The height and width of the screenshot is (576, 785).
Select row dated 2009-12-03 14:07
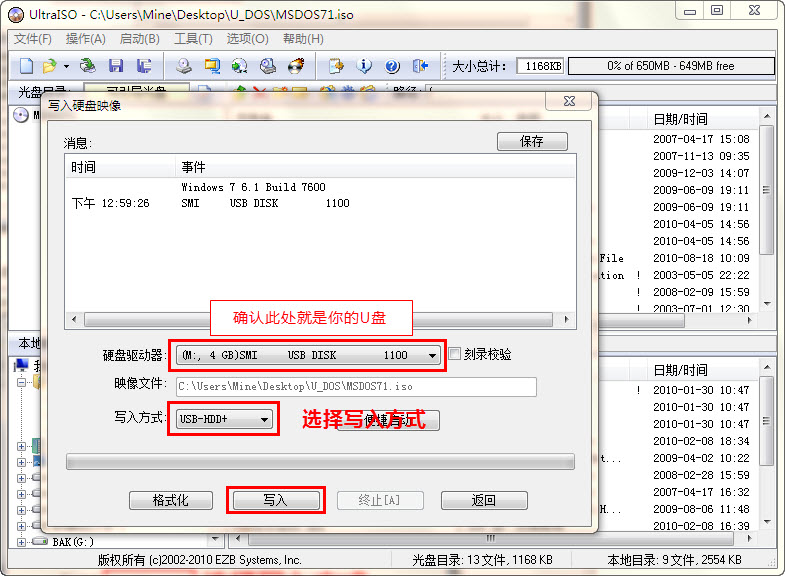point(701,173)
